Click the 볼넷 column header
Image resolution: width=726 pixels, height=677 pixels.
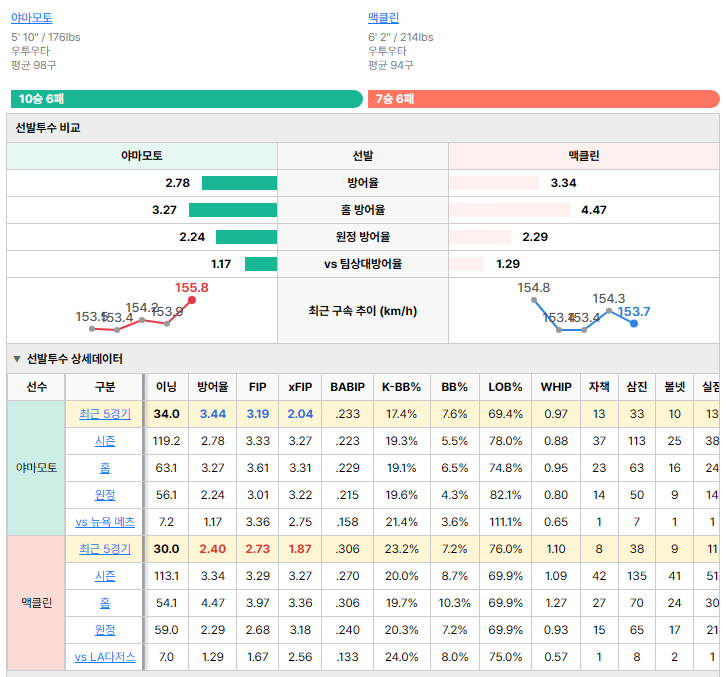675,387
